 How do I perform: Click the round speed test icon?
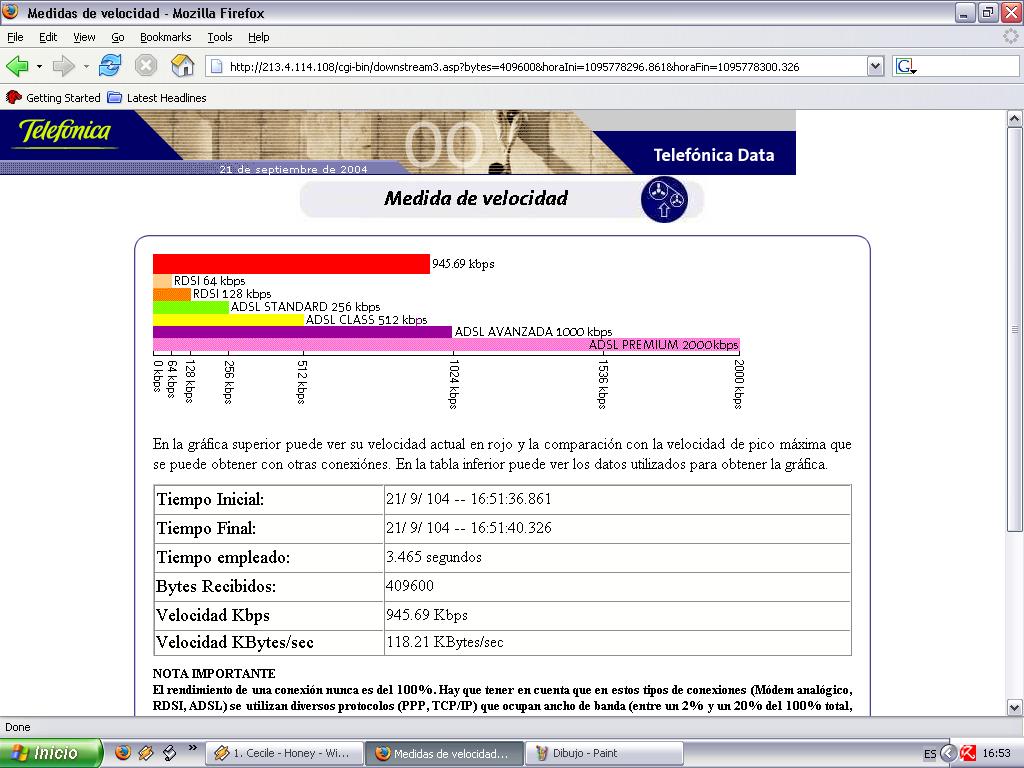click(664, 198)
